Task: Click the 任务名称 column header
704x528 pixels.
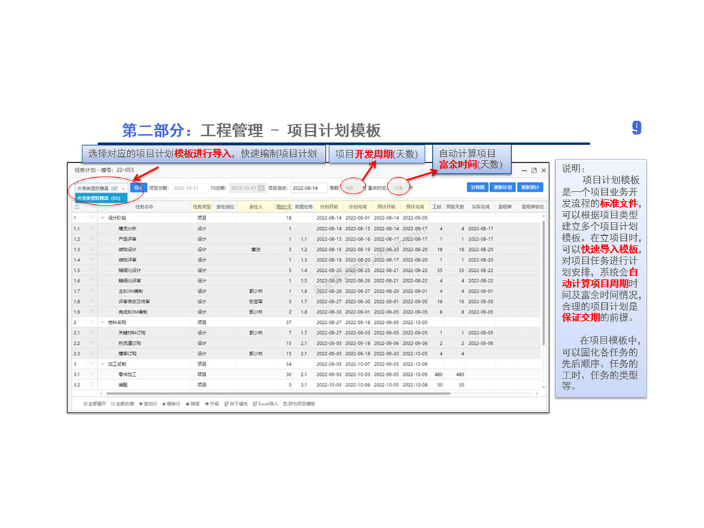Action: click(x=144, y=207)
